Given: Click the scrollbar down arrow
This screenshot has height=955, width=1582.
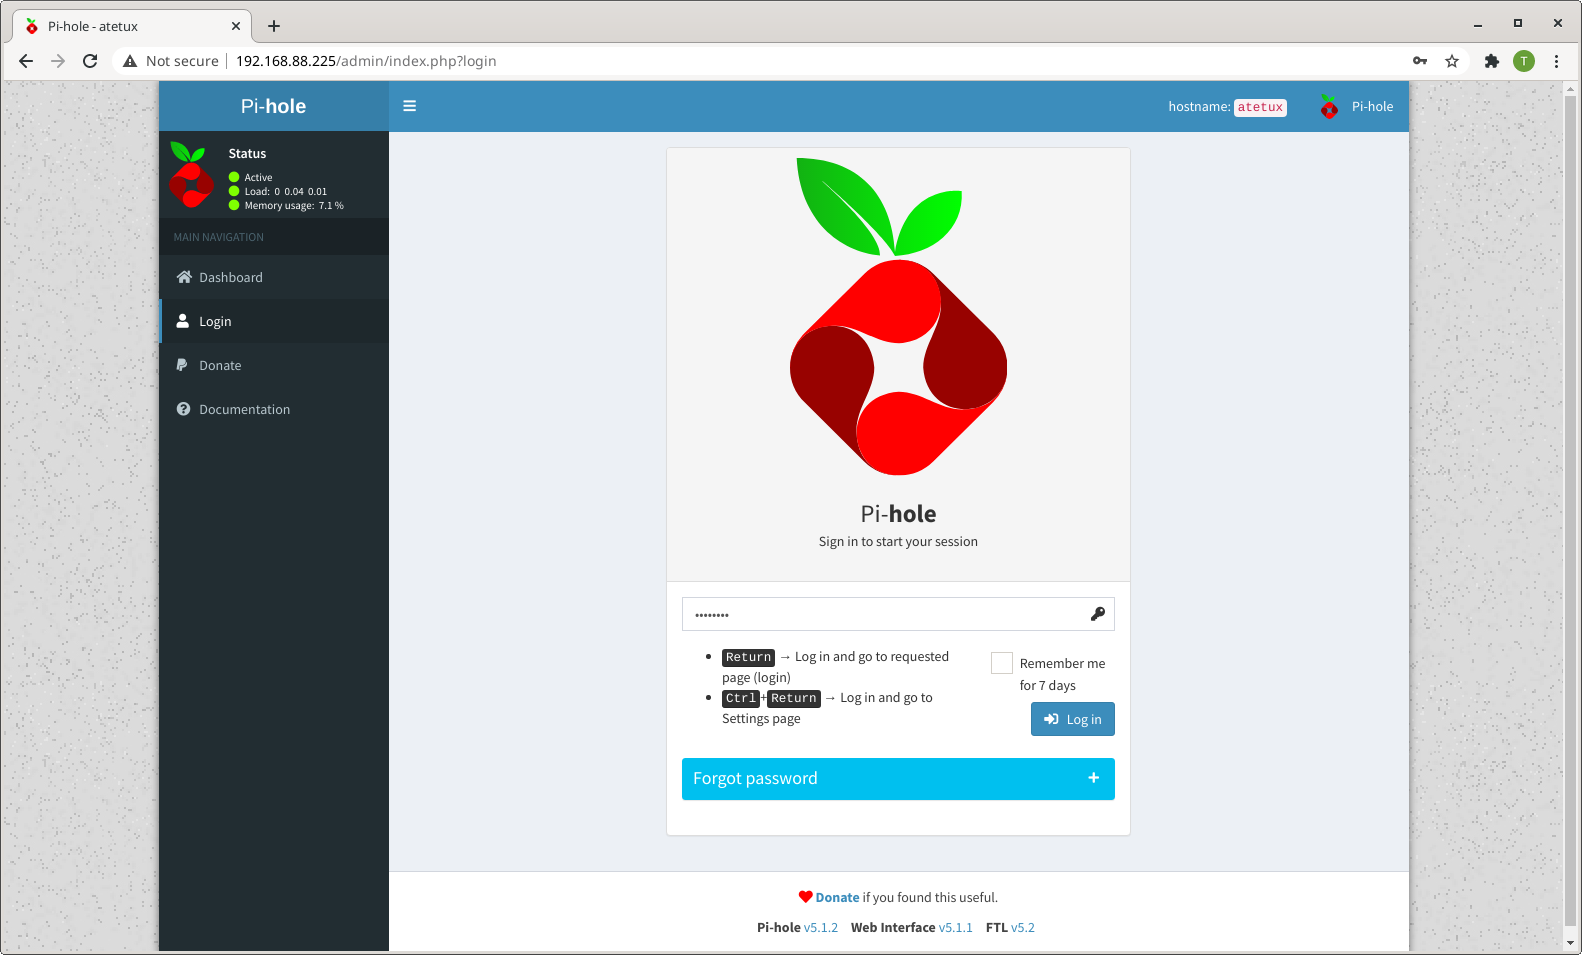Looking at the screenshot, I should tap(1570, 943).
